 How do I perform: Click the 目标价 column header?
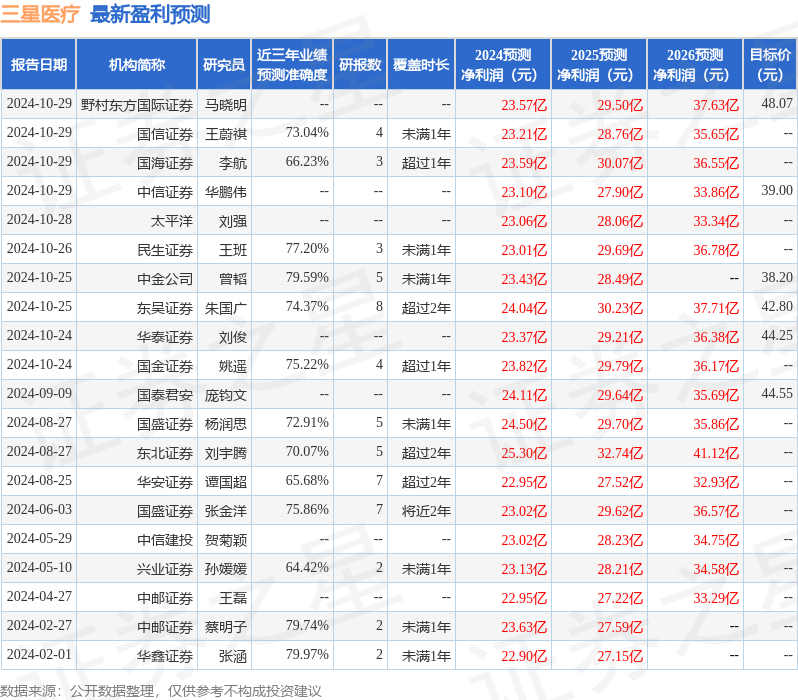click(770, 65)
